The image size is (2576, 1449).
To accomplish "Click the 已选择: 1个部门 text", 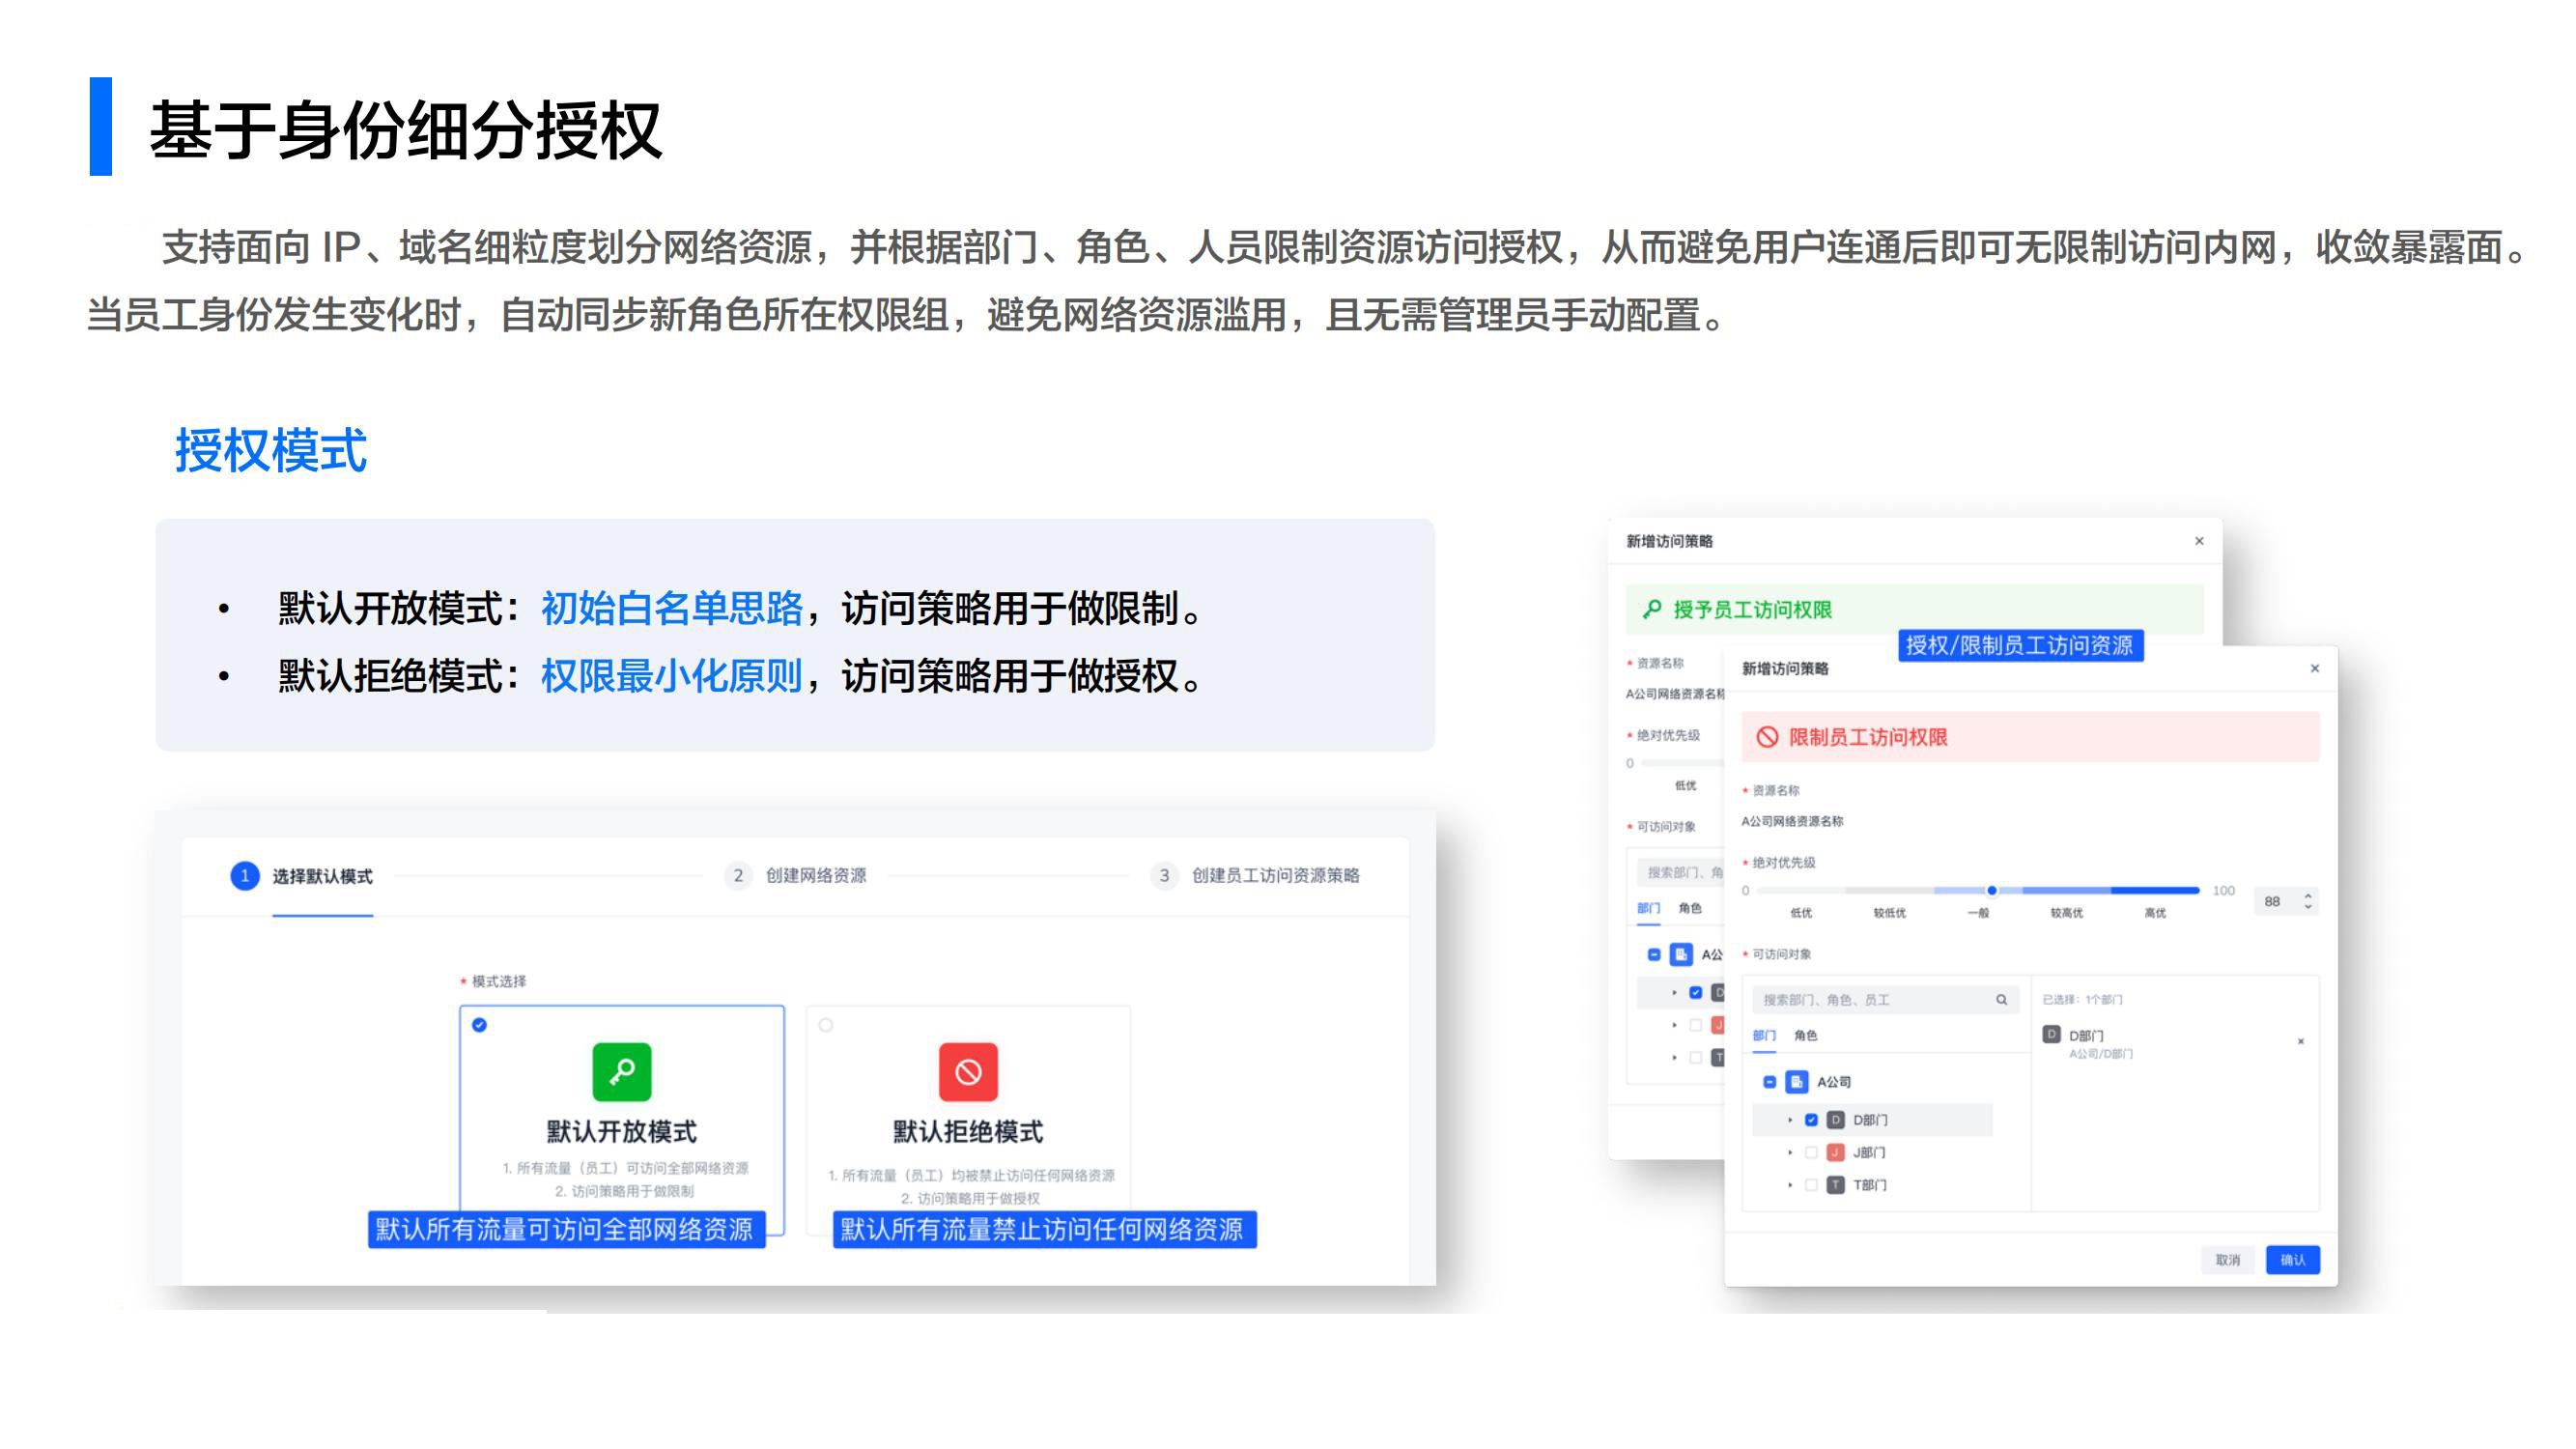I will coord(2082,999).
